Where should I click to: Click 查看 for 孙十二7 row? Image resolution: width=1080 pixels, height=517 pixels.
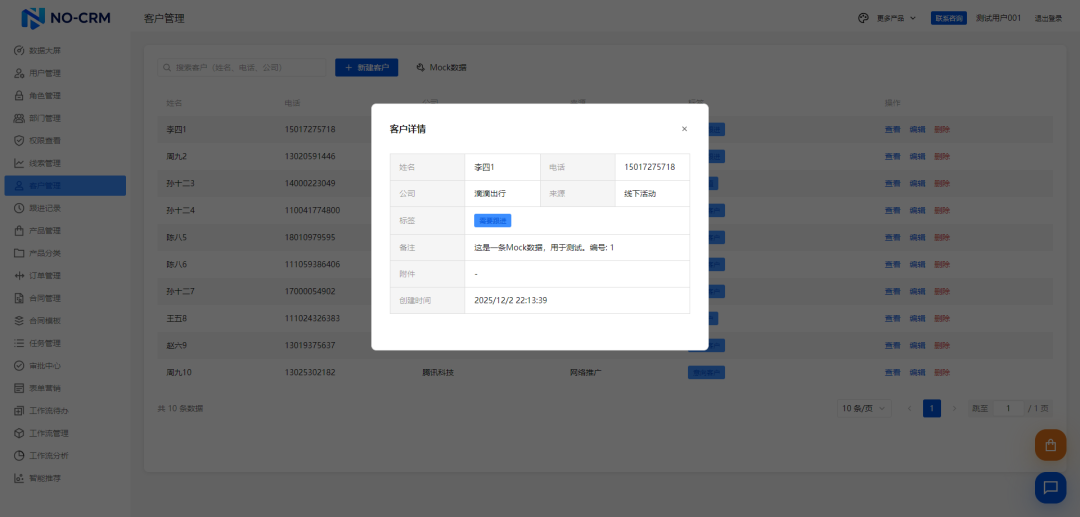[x=892, y=291]
